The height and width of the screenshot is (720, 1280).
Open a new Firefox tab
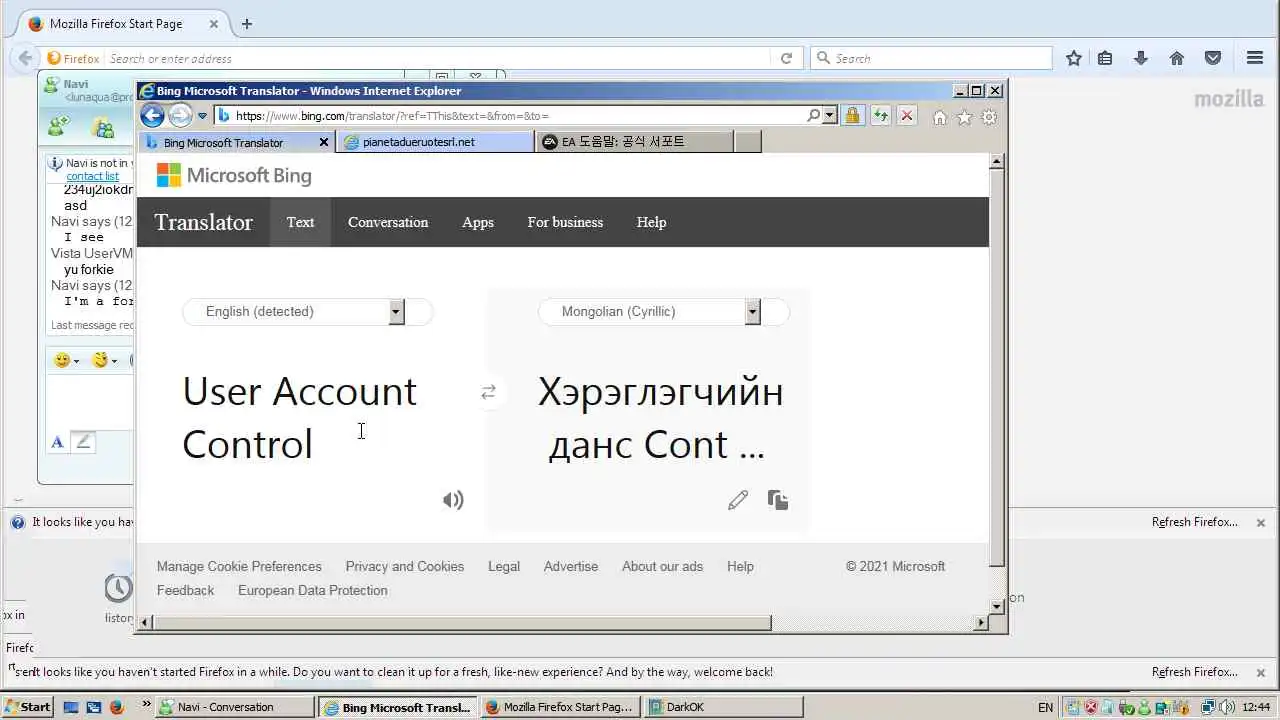click(x=247, y=24)
